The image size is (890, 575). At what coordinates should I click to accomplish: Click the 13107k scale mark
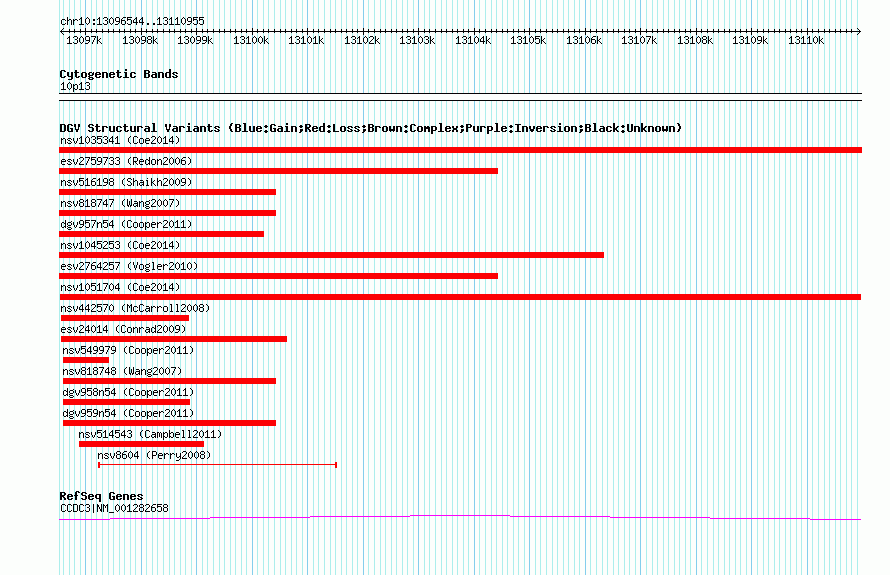pyautogui.click(x=639, y=40)
